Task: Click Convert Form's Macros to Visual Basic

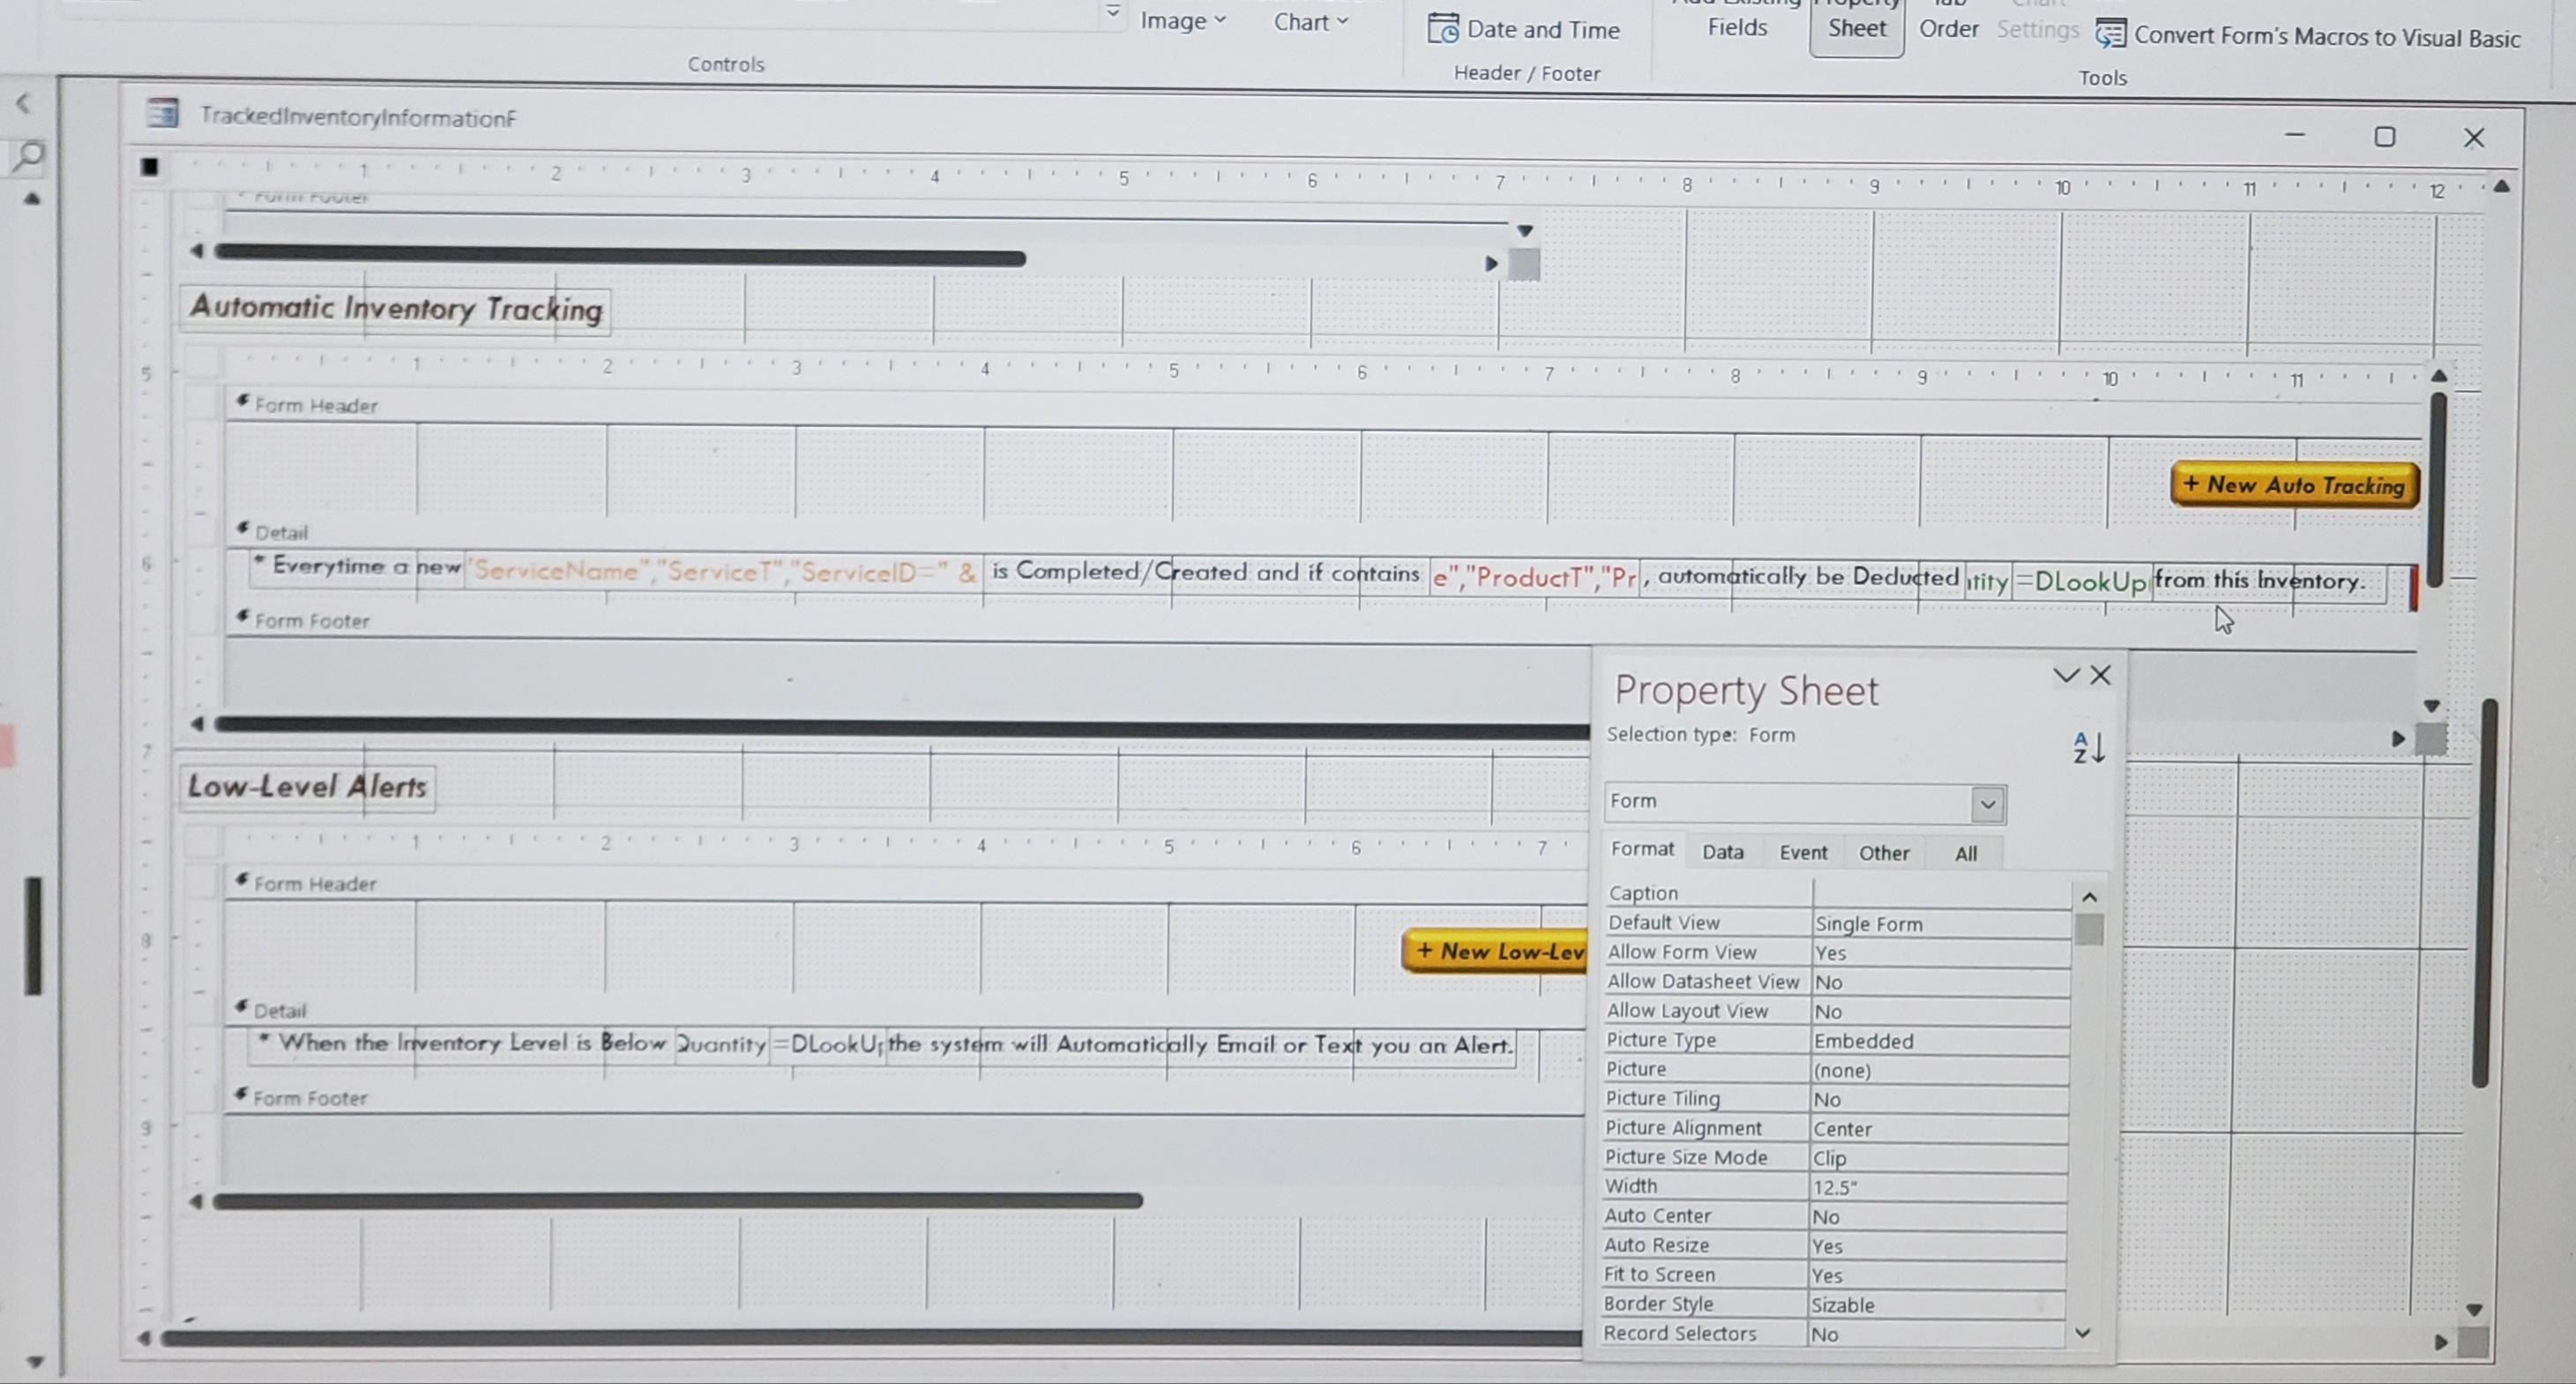Action: [x=2310, y=38]
